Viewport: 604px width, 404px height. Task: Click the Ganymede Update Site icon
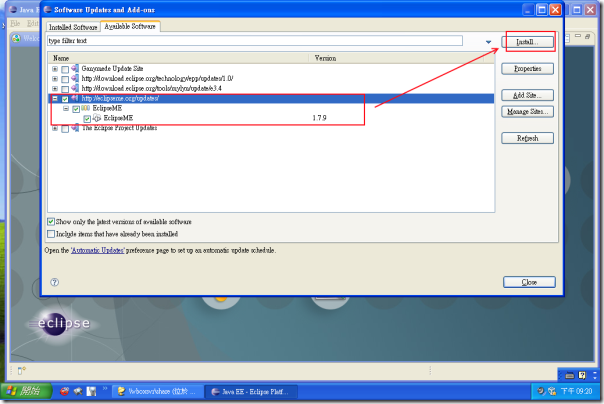75,69
